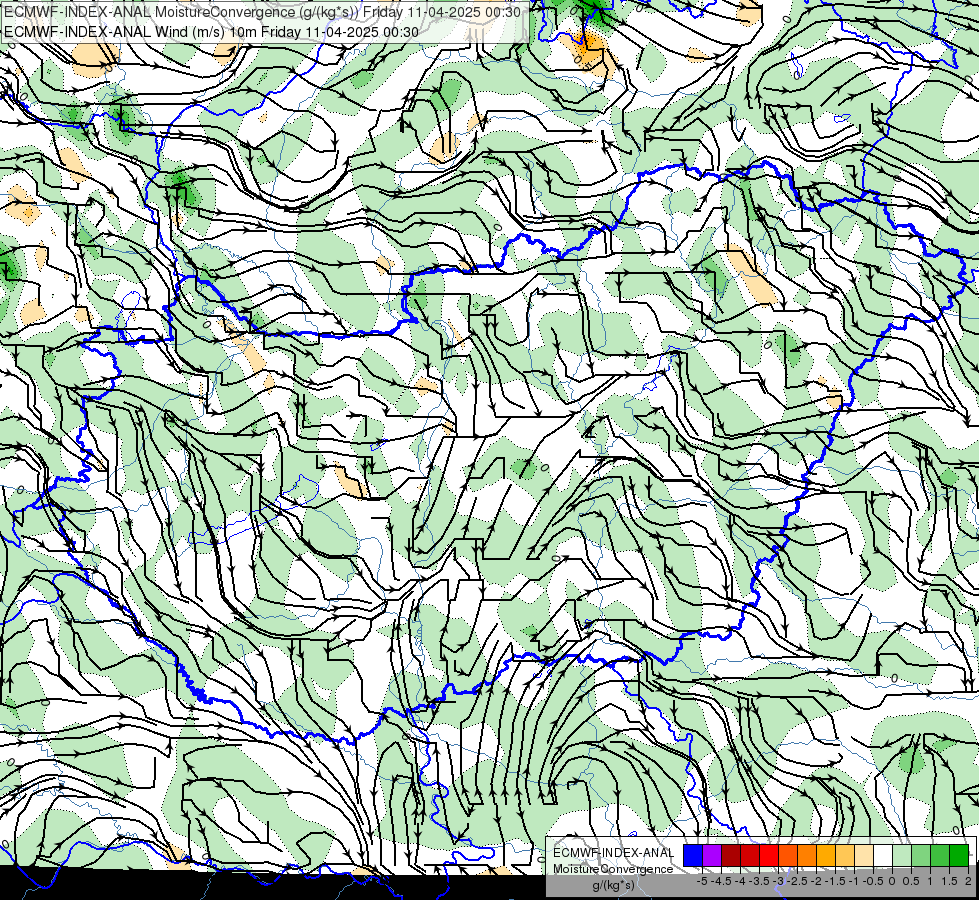
Task: Click the -4.5 scale value
Action: [x=721, y=881]
